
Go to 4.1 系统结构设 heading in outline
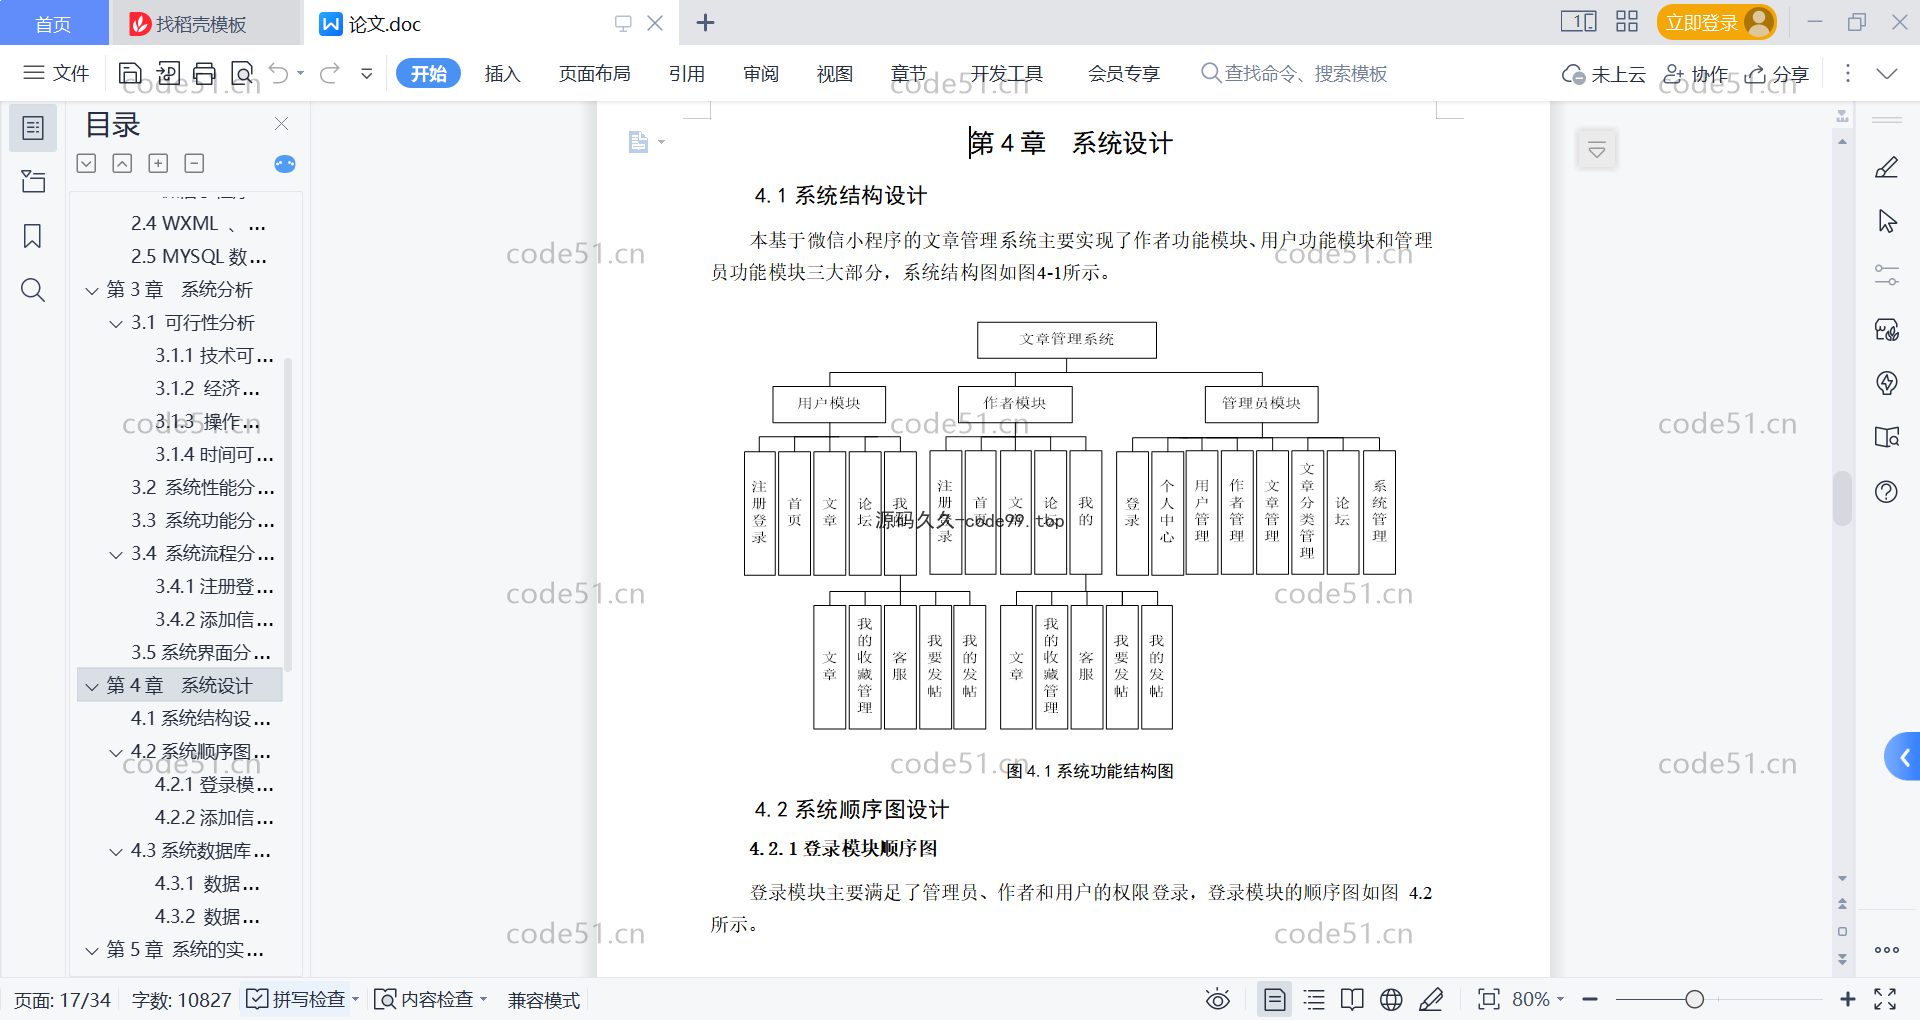tap(200, 718)
